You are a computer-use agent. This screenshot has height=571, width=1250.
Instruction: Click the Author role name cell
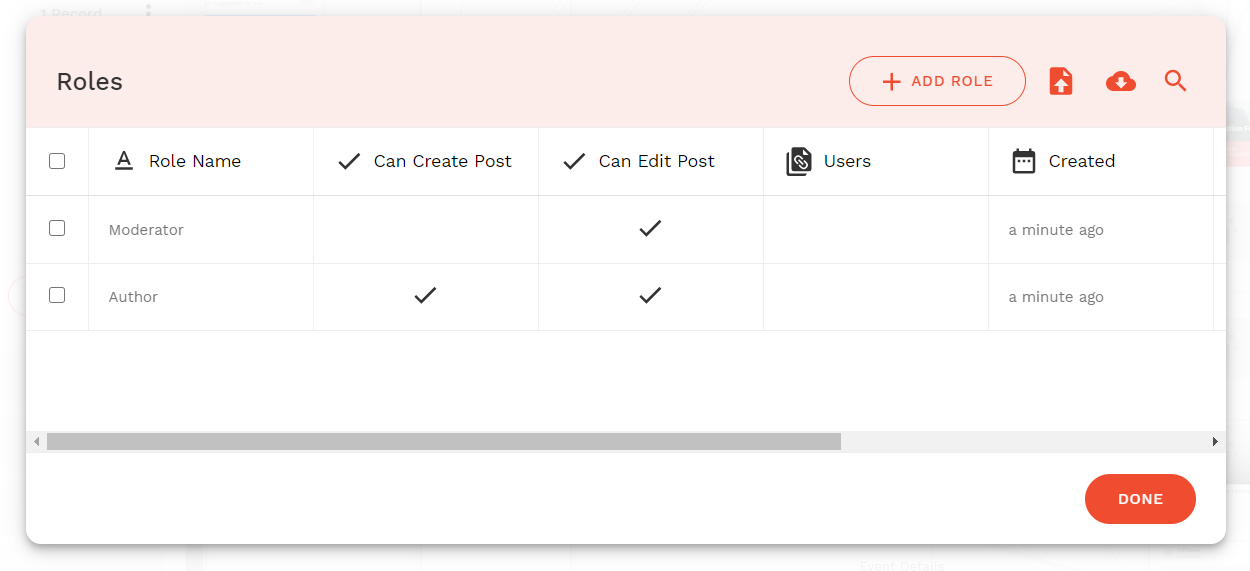[x=134, y=297]
